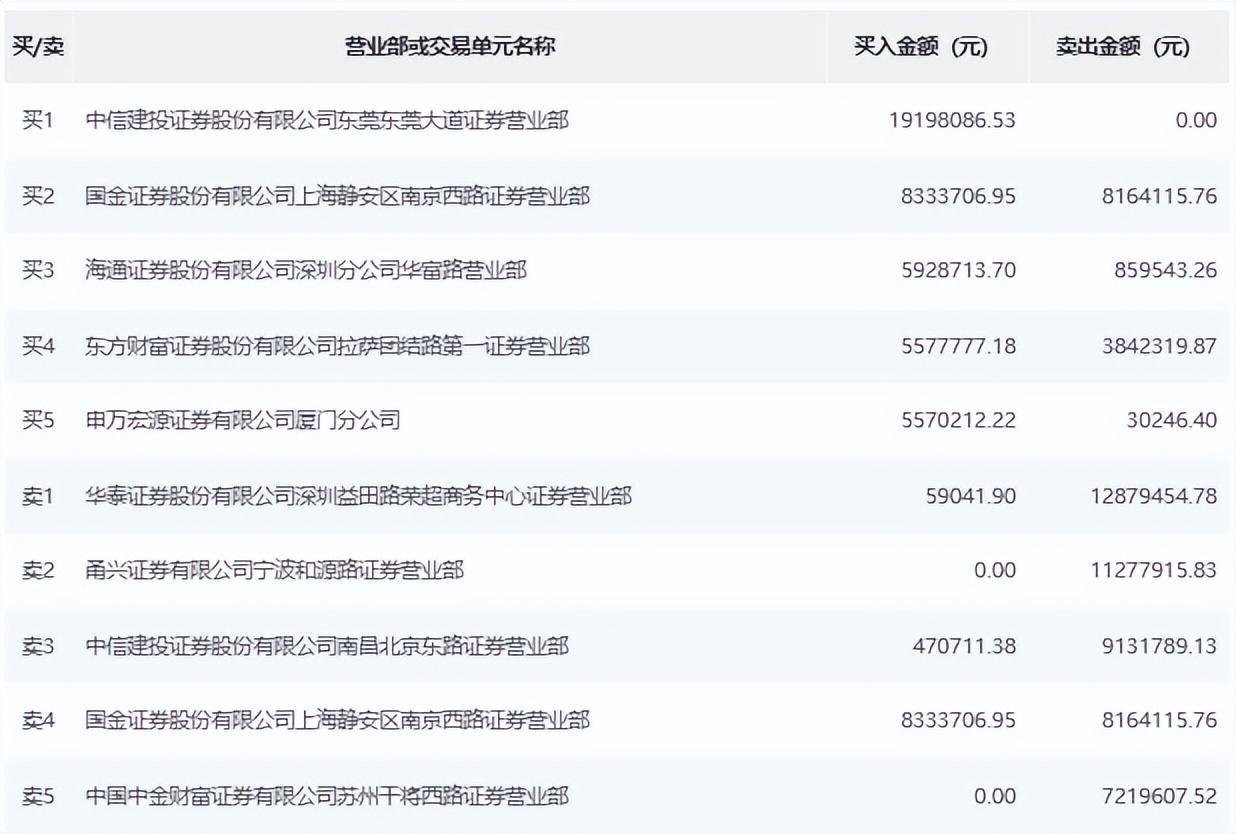Select the 买3 row label
This screenshot has width=1236, height=834.
tap(38, 270)
